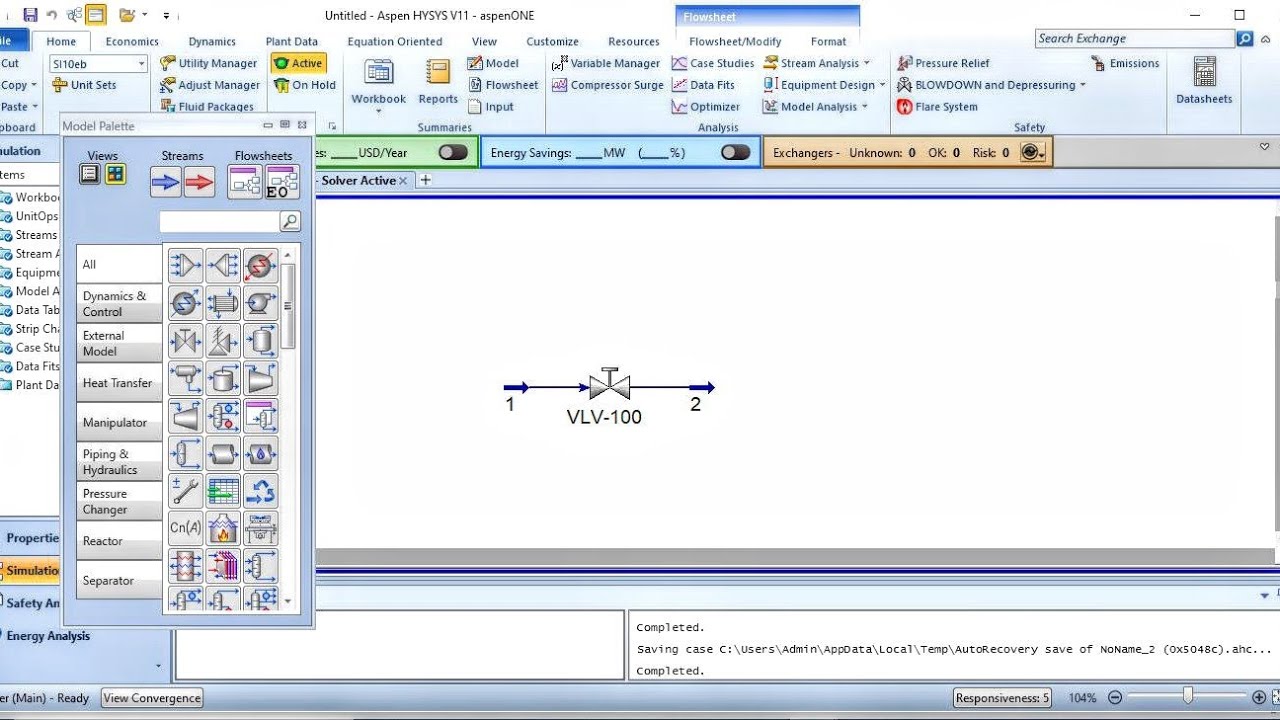Put the solver On Hold

point(305,85)
